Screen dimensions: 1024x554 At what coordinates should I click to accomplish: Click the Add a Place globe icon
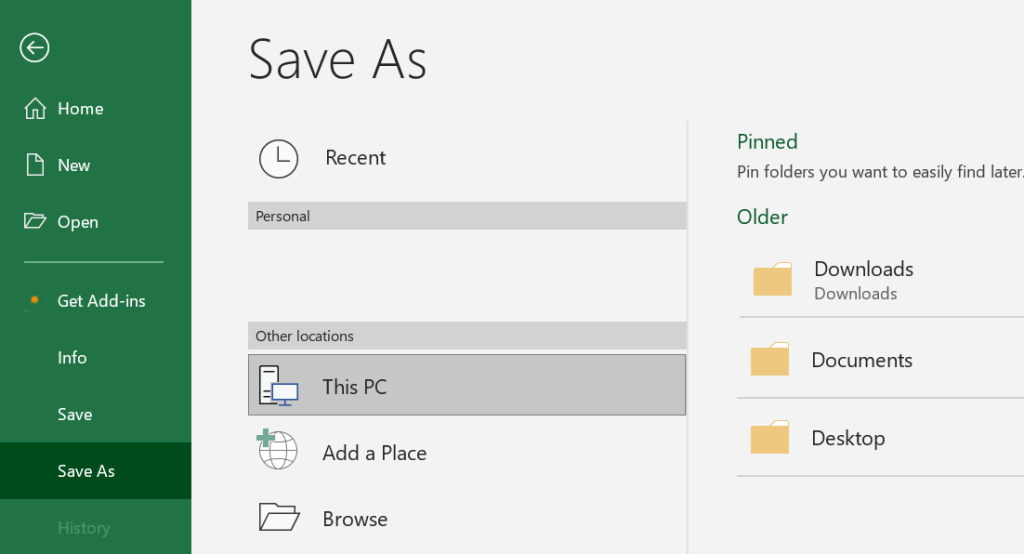click(277, 451)
